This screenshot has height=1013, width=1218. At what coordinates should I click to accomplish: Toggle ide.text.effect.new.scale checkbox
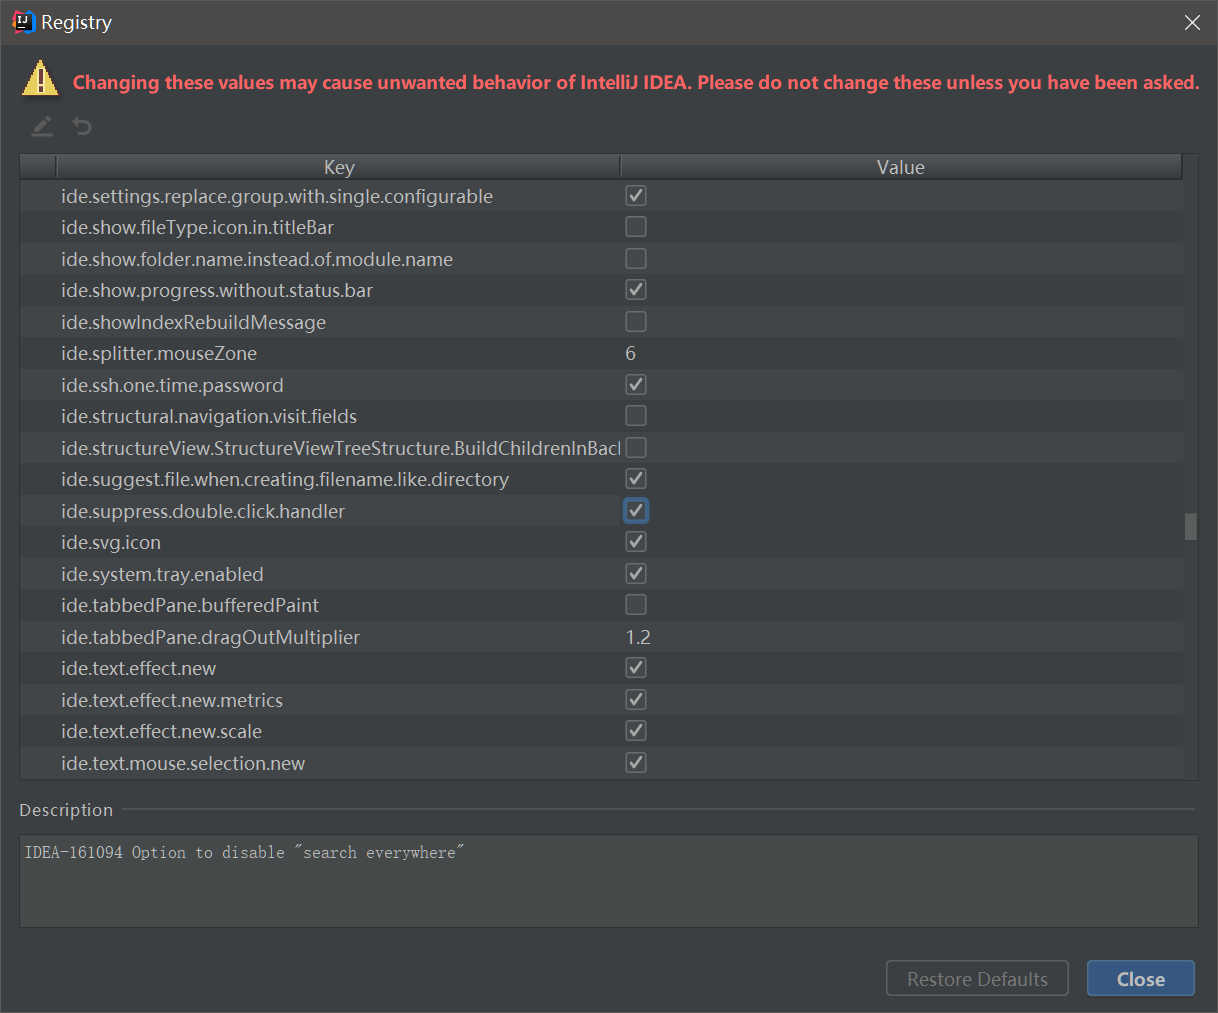click(636, 731)
